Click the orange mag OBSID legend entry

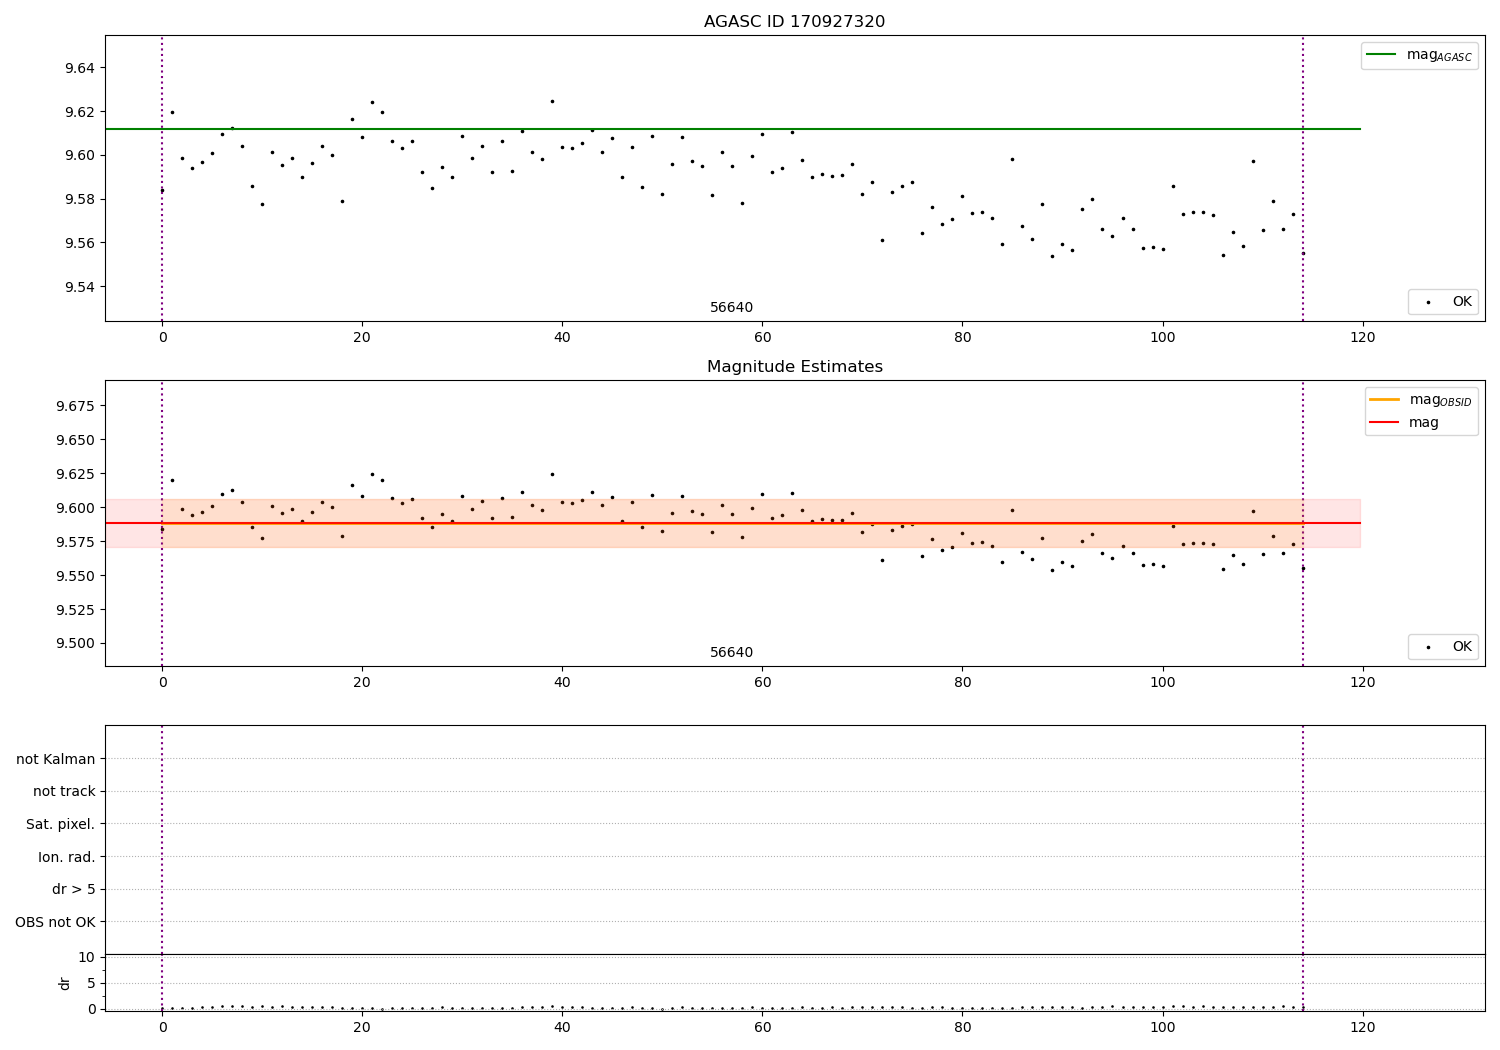click(x=1421, y=400)
